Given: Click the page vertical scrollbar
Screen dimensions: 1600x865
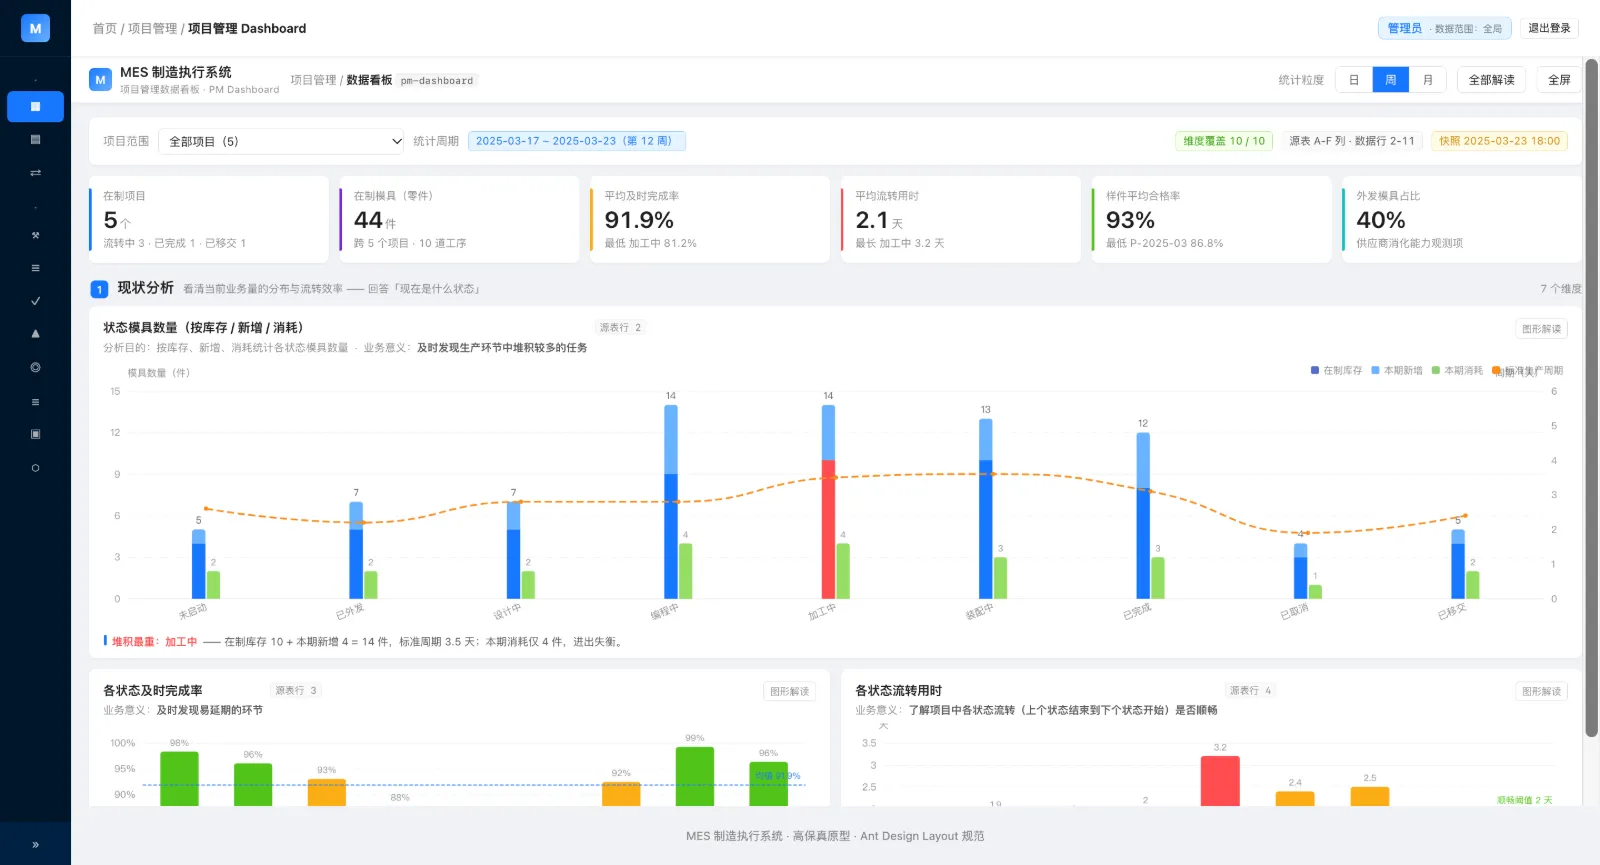Looking at the screenshot, I should pyautogui.click(x=1591, y=398).
